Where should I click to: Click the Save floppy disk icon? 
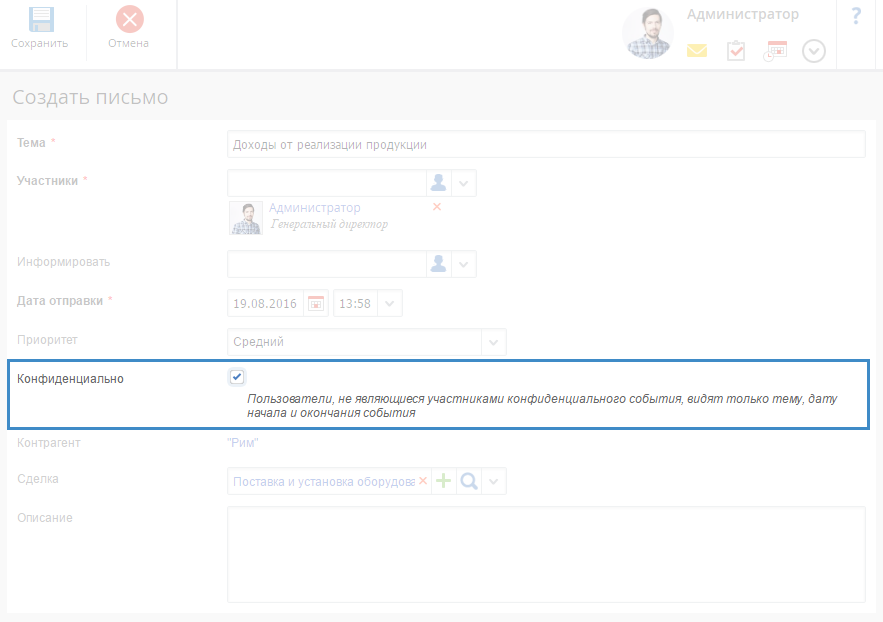pyautogui.click(x=41, y=20)
